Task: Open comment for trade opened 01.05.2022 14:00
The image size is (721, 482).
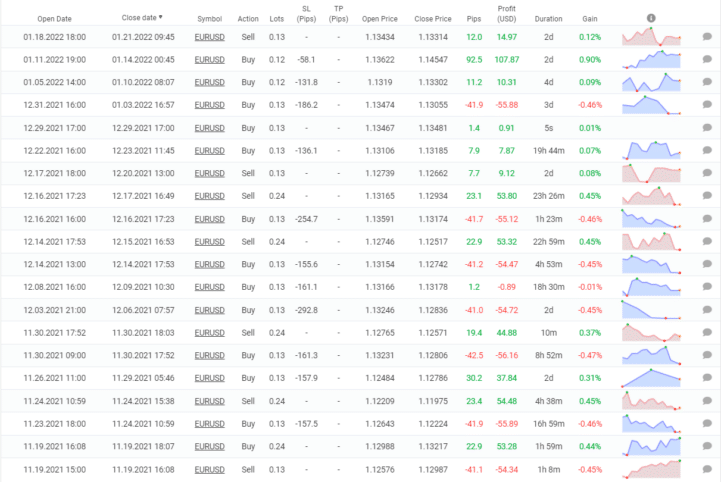Action: point(707,81)
